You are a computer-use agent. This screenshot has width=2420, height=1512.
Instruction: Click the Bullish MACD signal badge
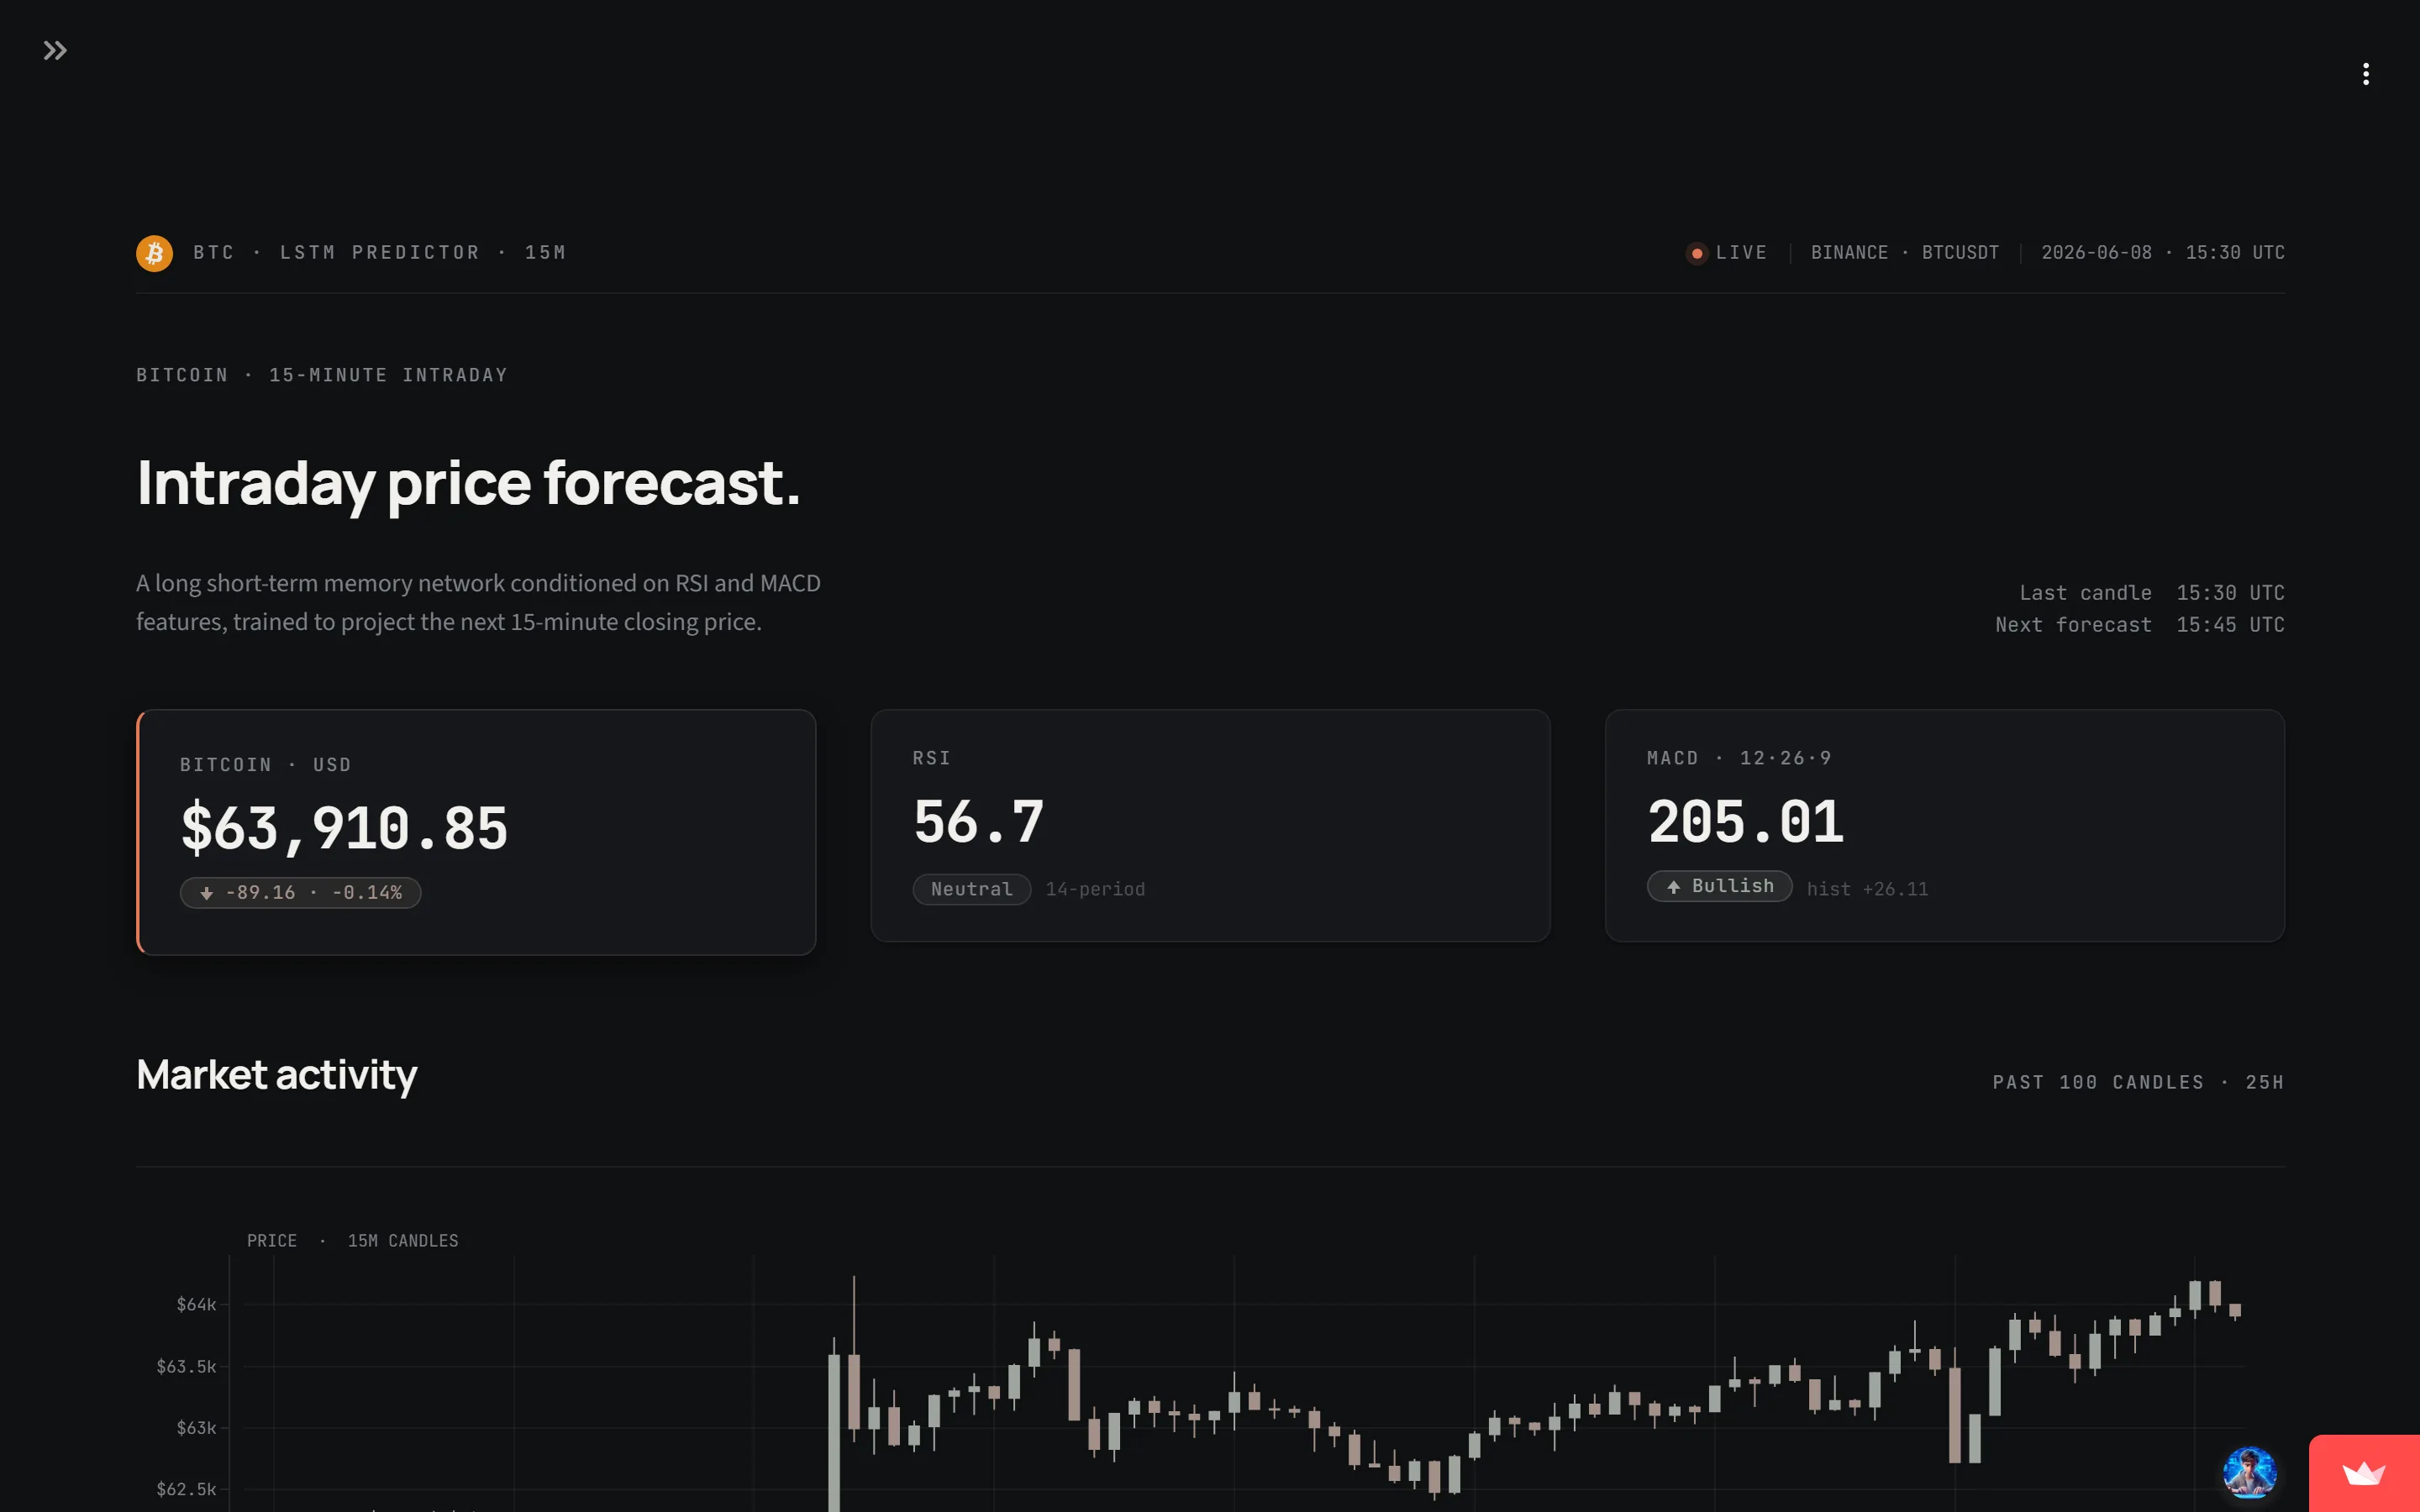pyautogui.click(x=1719, y=886)
